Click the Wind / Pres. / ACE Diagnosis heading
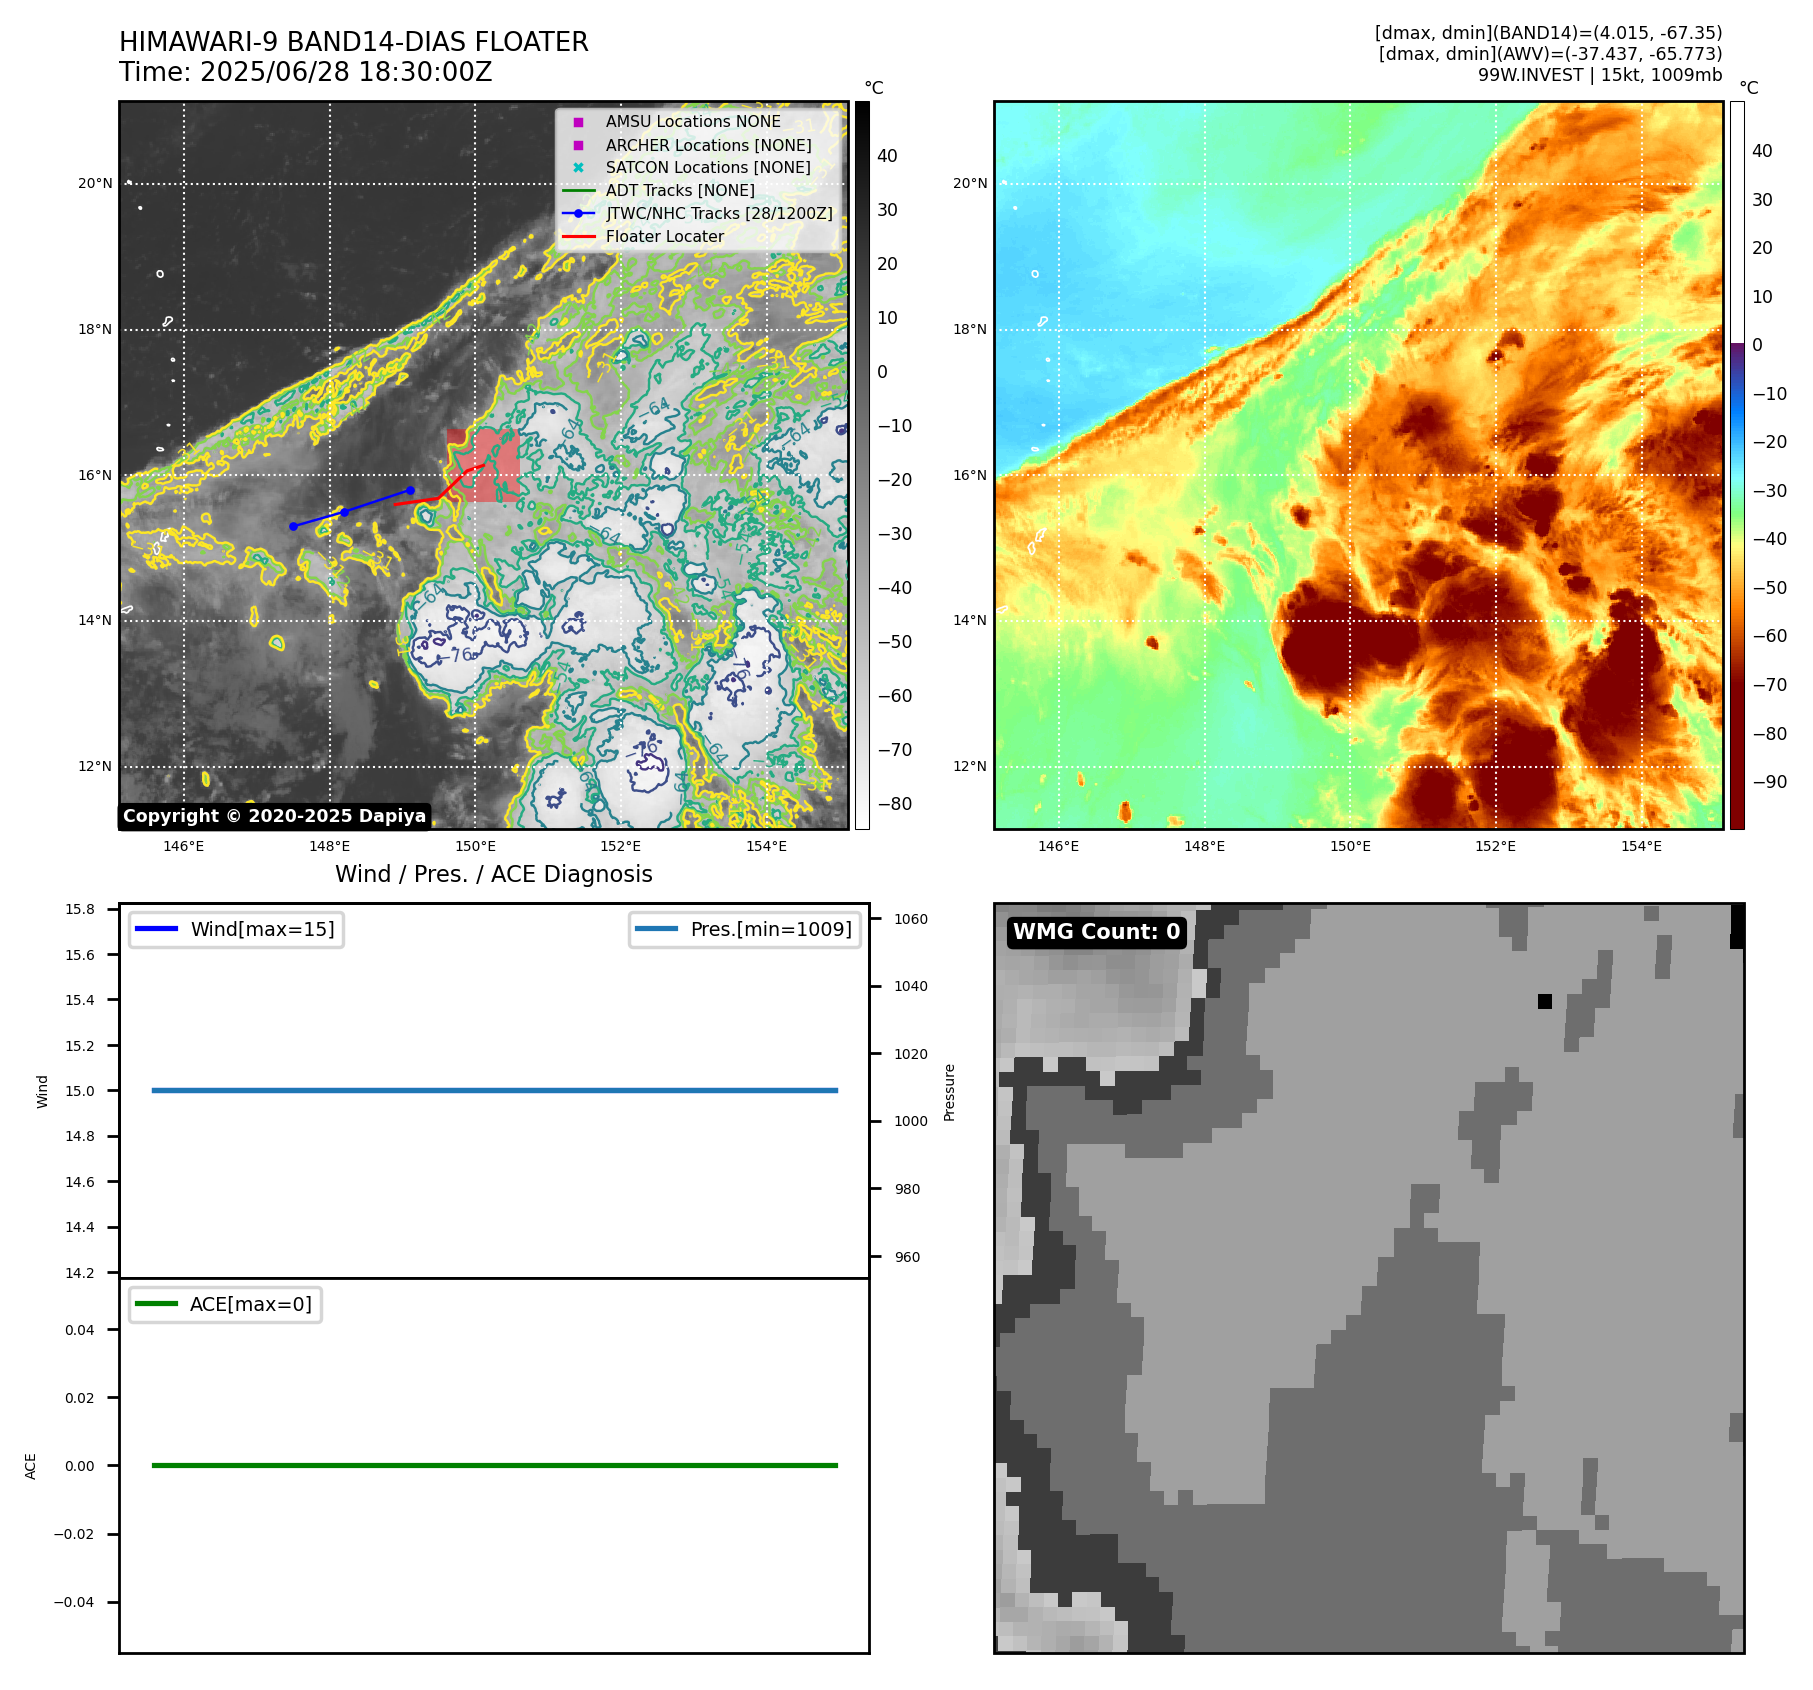1813x1690 pixels. pos(494,874)
